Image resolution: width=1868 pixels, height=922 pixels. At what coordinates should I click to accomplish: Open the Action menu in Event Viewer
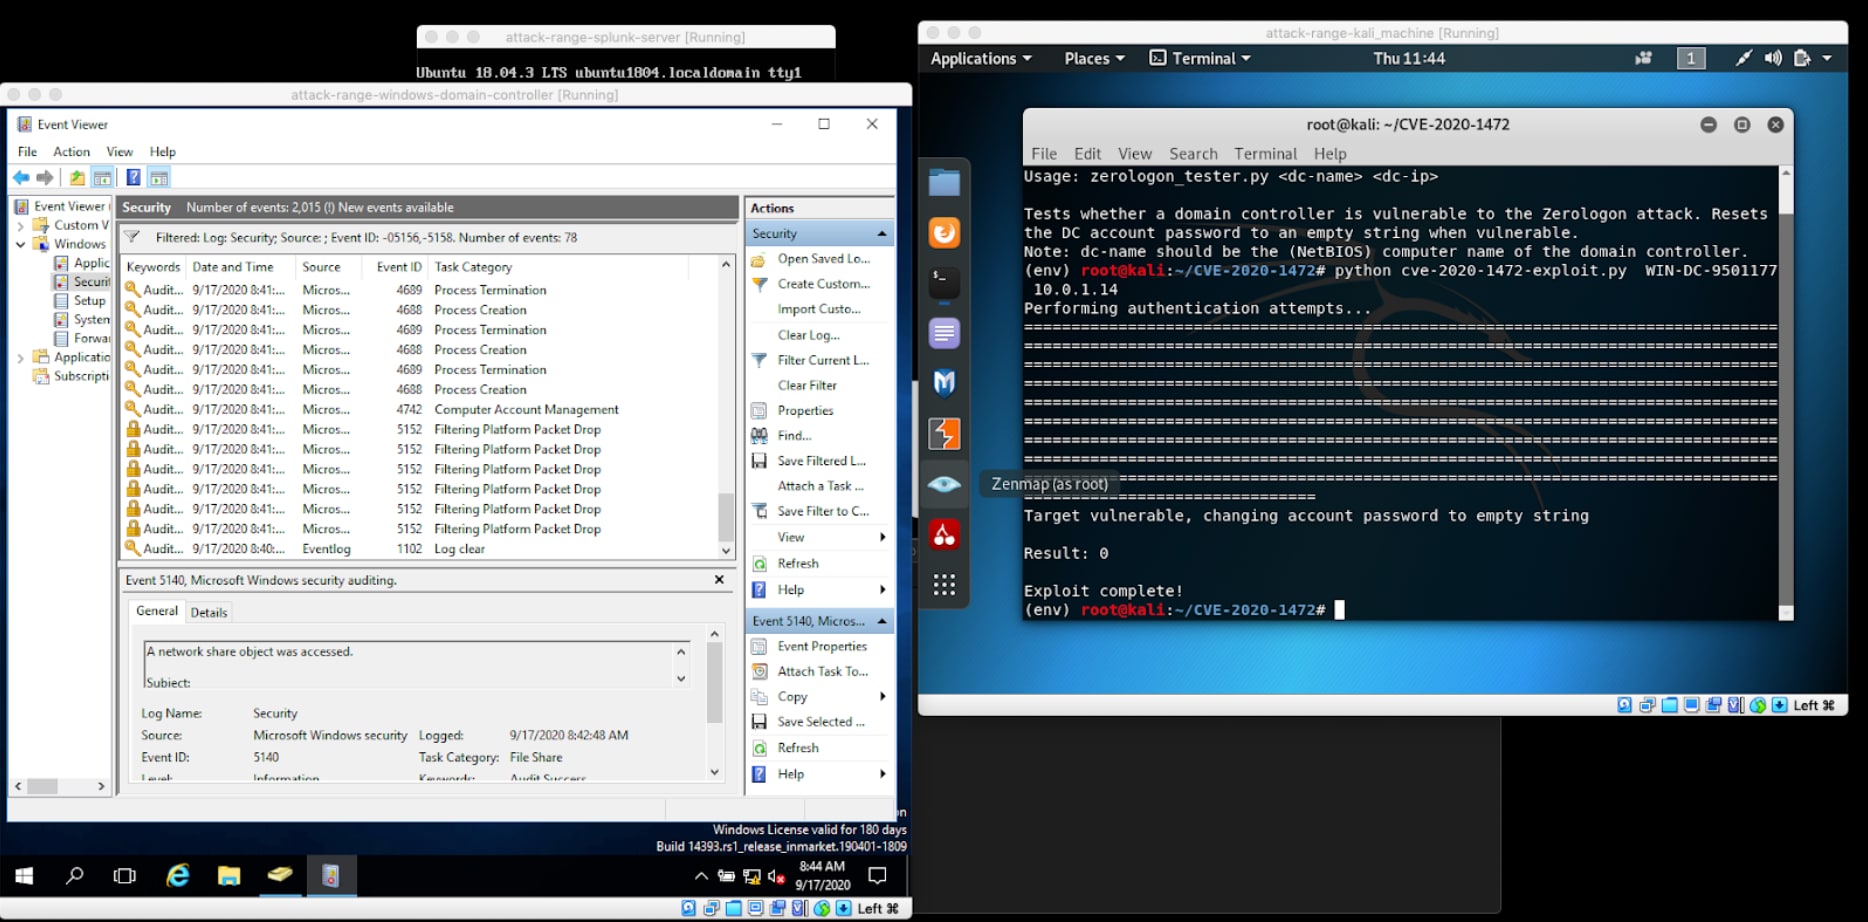tap(71, 152)
